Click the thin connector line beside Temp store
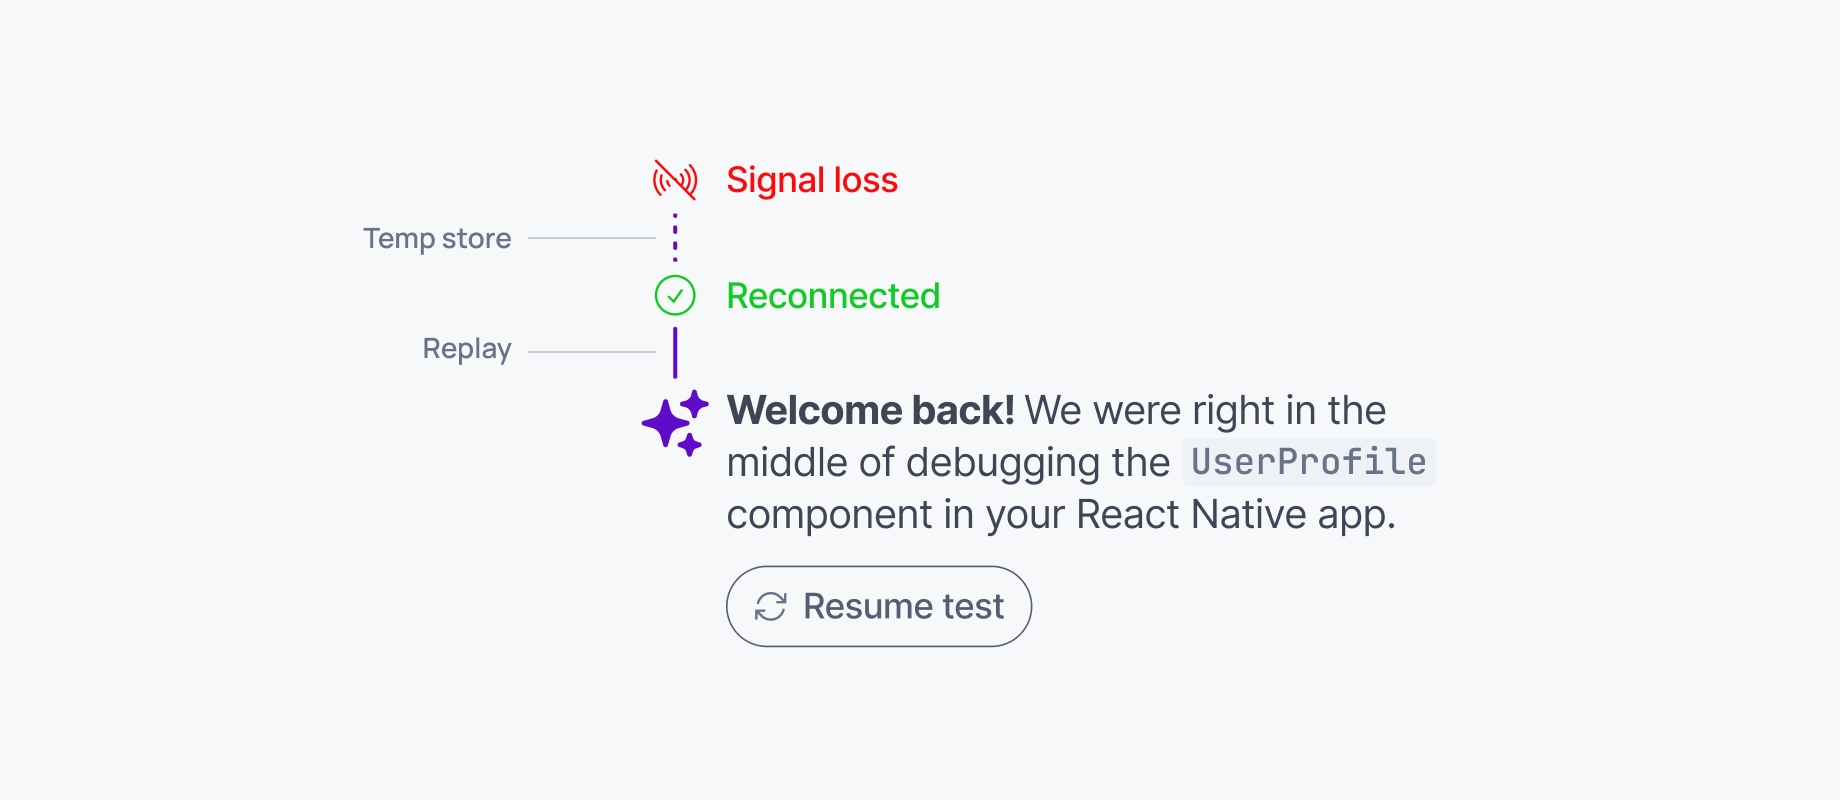This screenshot has width=1840, height=800. point(591,238)
